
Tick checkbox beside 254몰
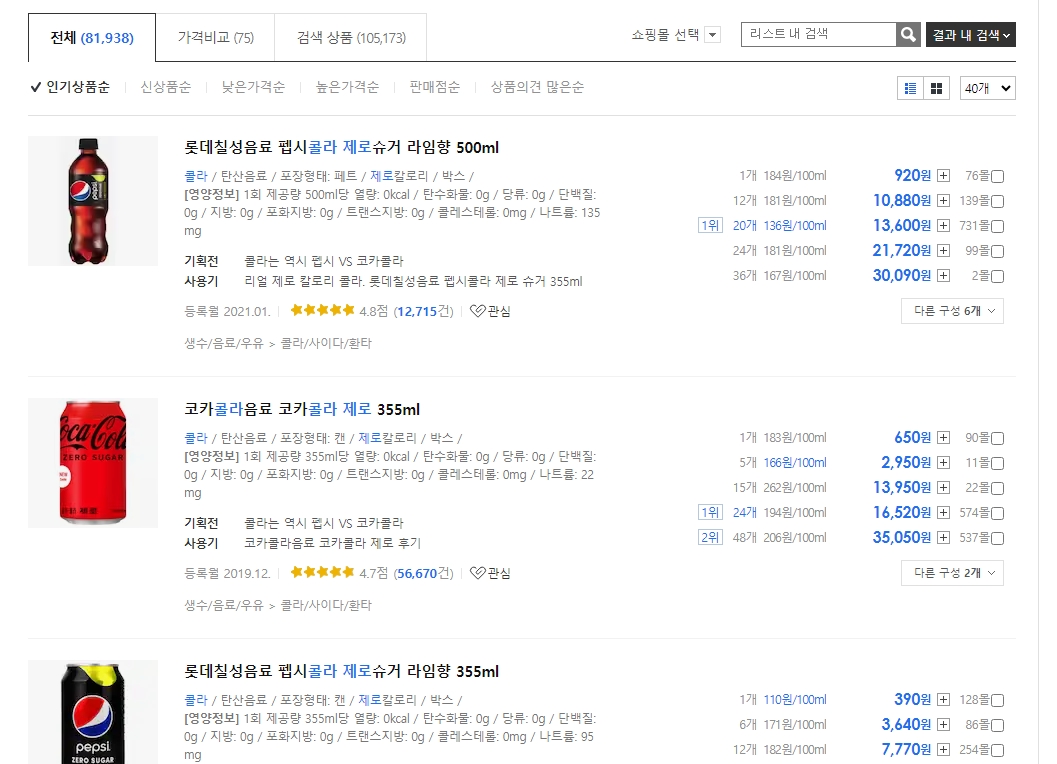(998, 751)
